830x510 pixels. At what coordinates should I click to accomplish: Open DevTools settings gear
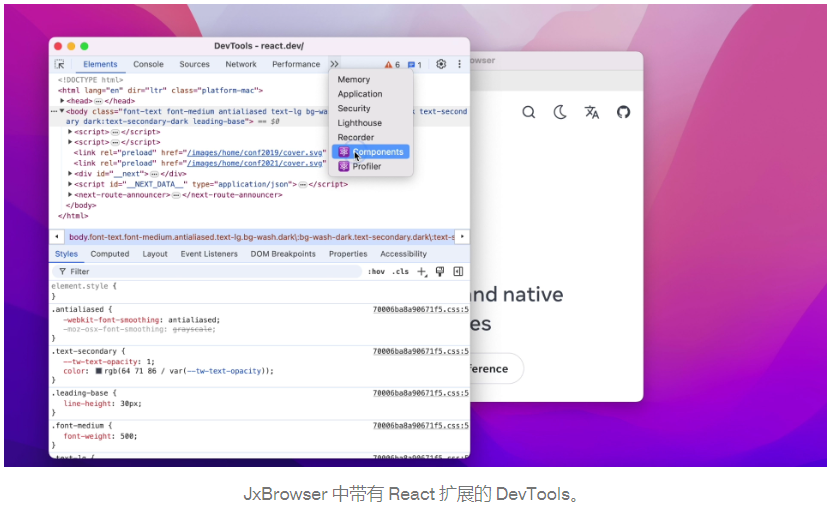(x=441, y=64)
